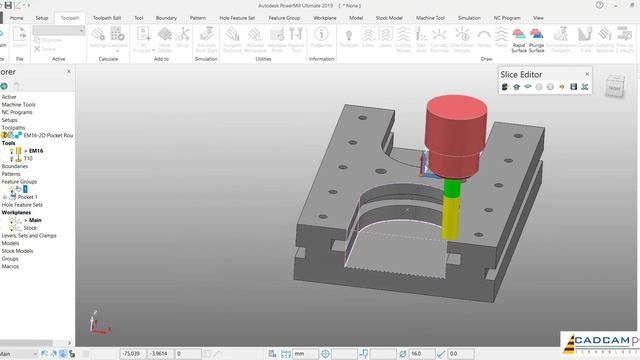This screenshot has height=360, width=640.
Task: Open the Boundary ribbon tab
Action: (x=166, y=18)
